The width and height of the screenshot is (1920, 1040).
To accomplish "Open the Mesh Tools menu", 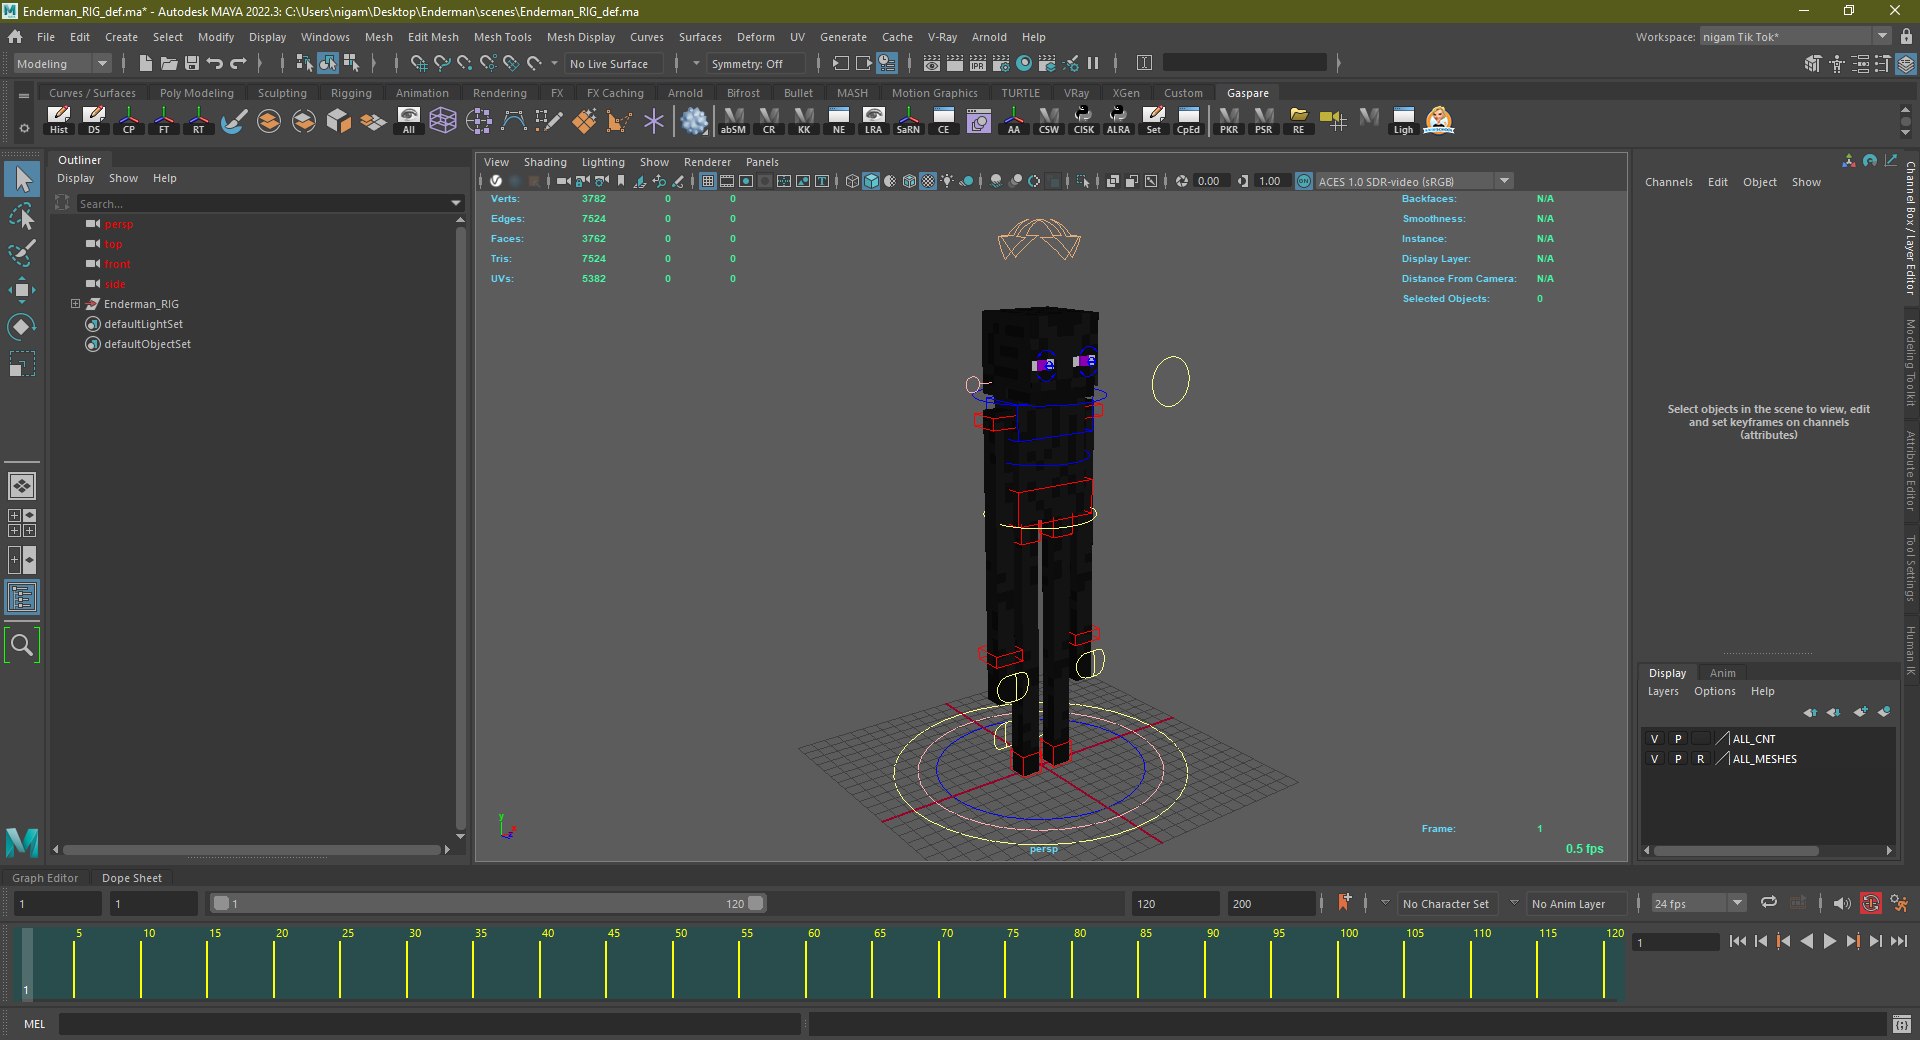I will 502,37.
